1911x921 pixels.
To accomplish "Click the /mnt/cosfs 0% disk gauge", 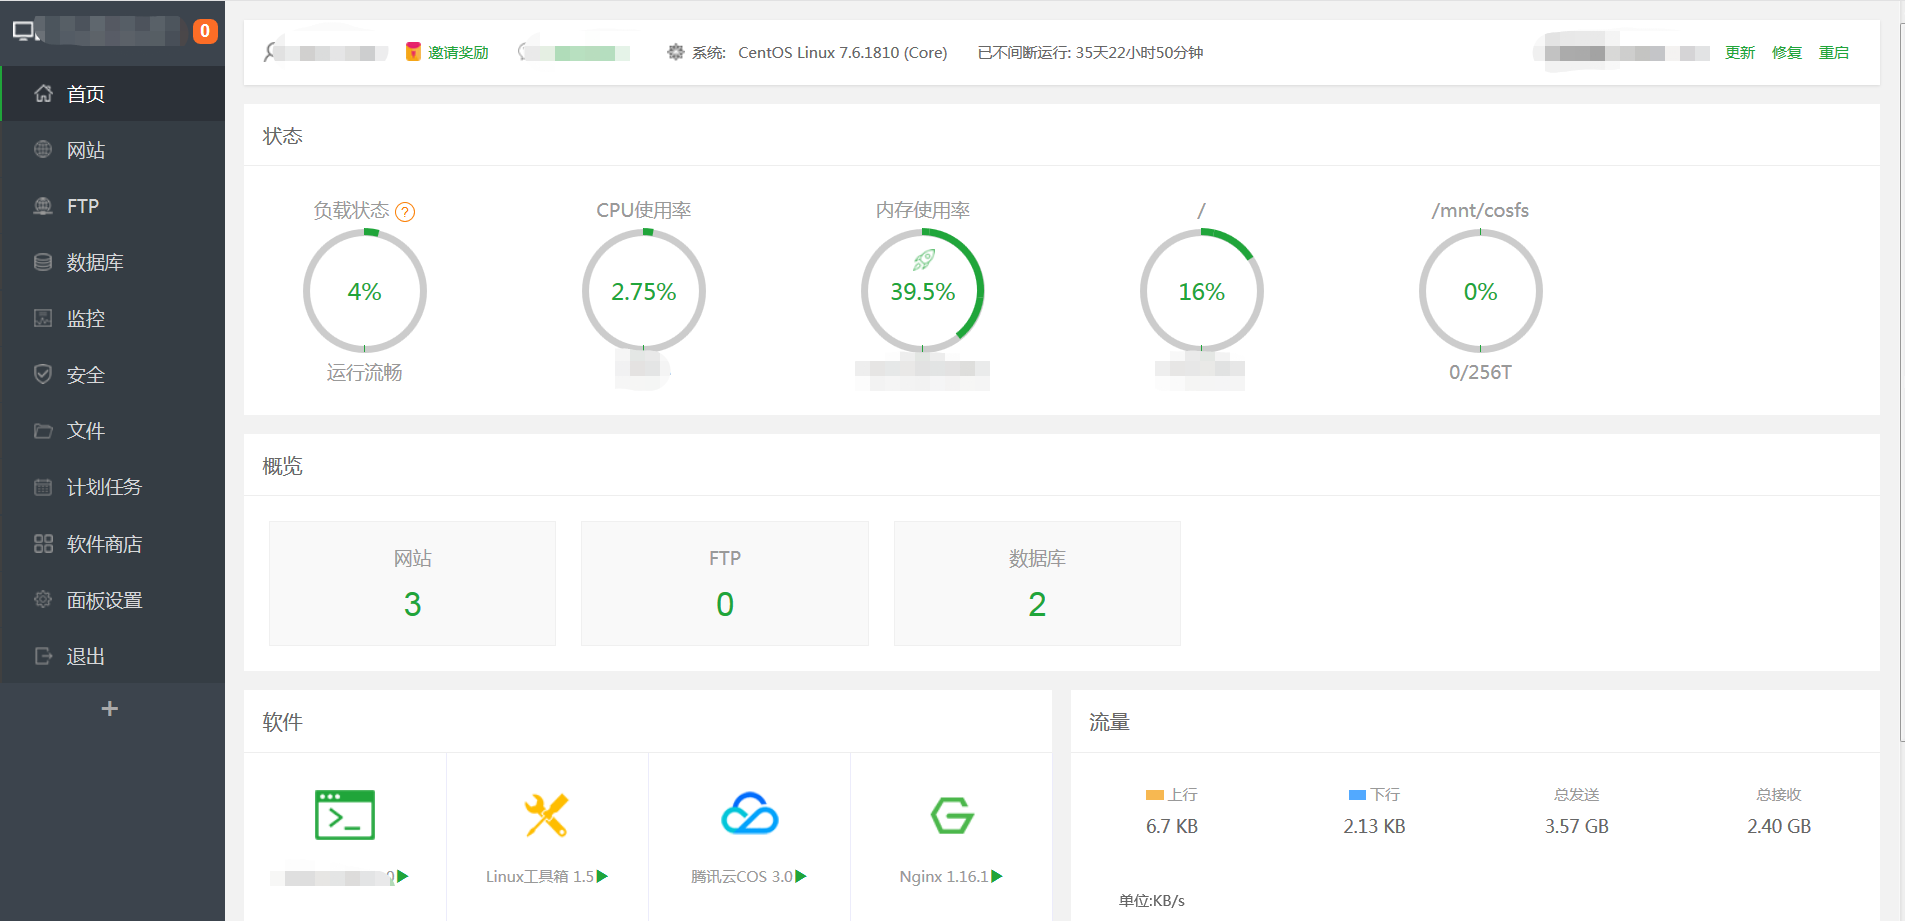I will click(x=1481, y=291).
